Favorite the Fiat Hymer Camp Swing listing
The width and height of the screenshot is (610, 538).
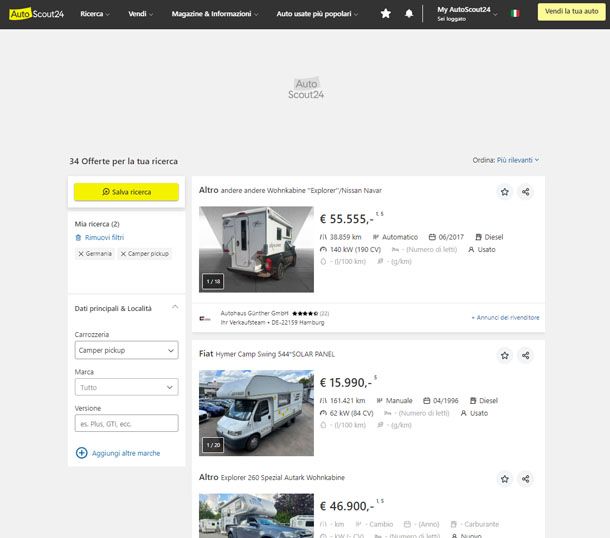coord(505,356)
